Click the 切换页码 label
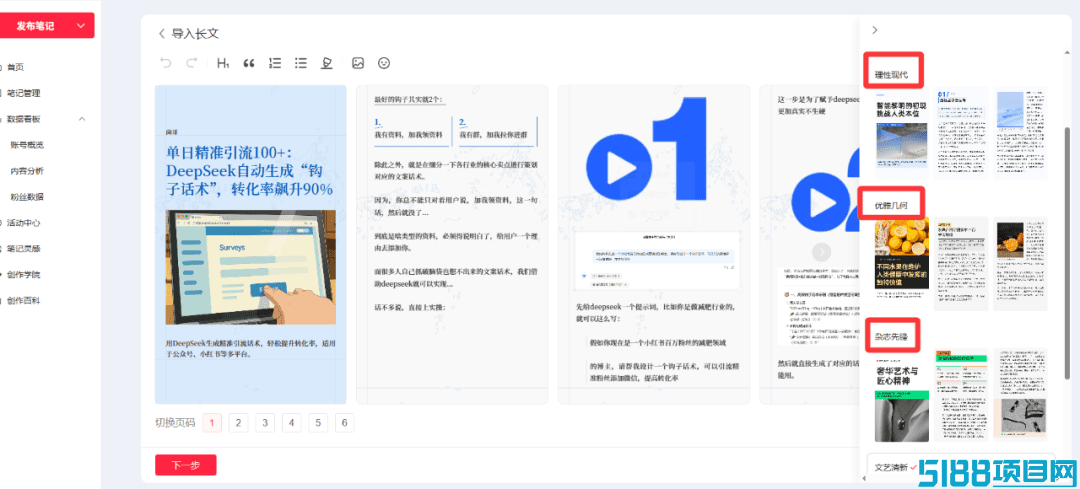The height and width of the screenshot is (489, 1080). [x=175, y=422]
